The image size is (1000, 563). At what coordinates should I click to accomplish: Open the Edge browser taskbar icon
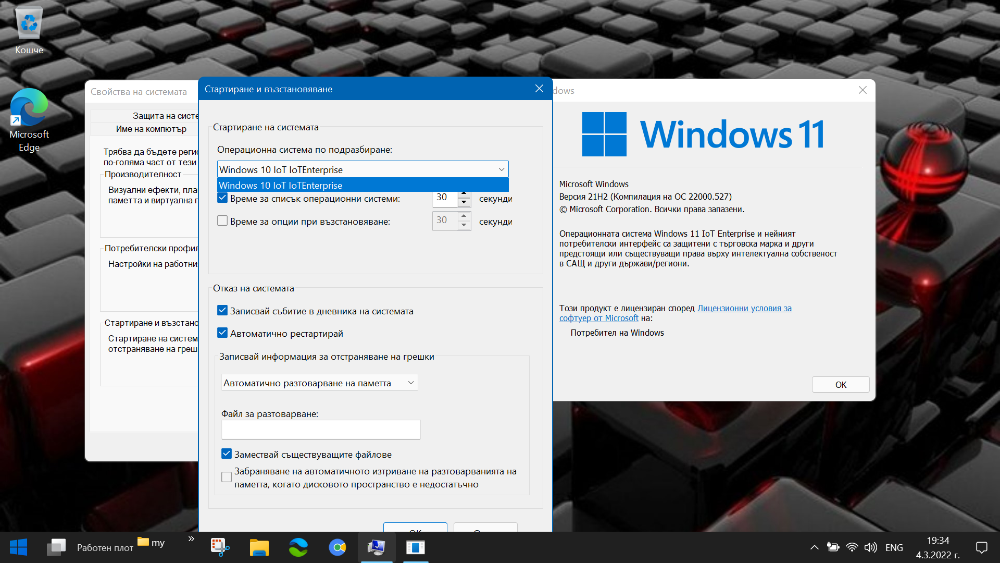pyautogui.click(x=298, y=547)
